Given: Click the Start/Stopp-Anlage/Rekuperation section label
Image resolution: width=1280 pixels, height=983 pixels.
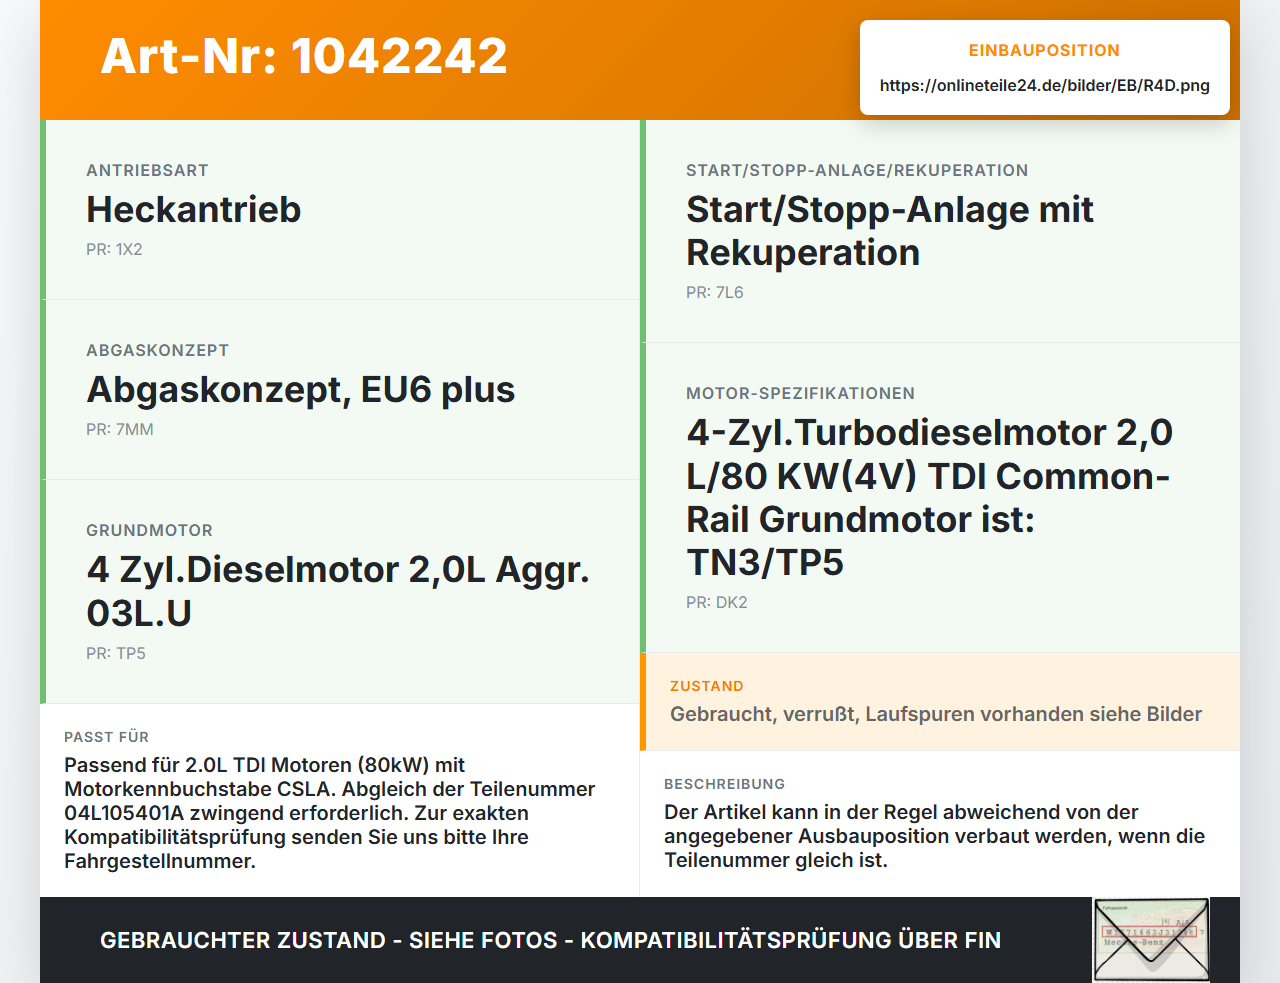Looking at the screenshot, I should click(x=857, y=170).
